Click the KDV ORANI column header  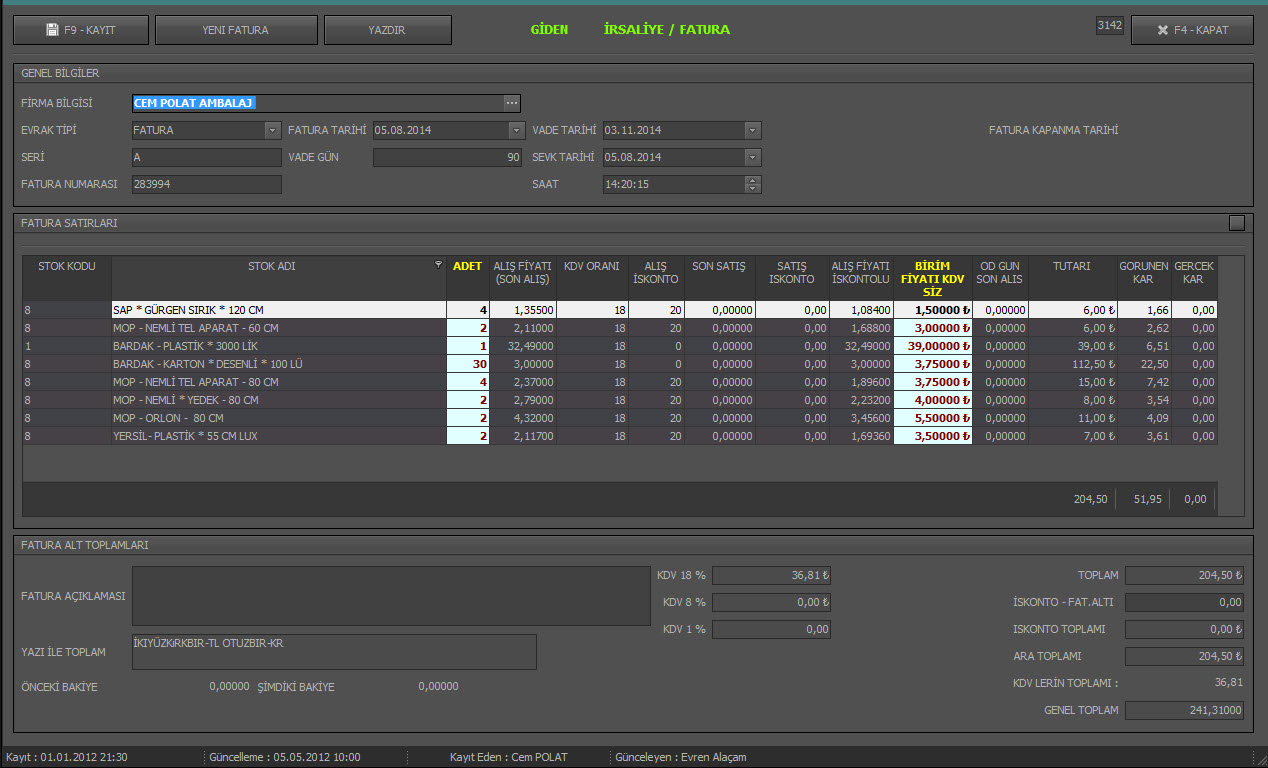(x=592, y=278)
